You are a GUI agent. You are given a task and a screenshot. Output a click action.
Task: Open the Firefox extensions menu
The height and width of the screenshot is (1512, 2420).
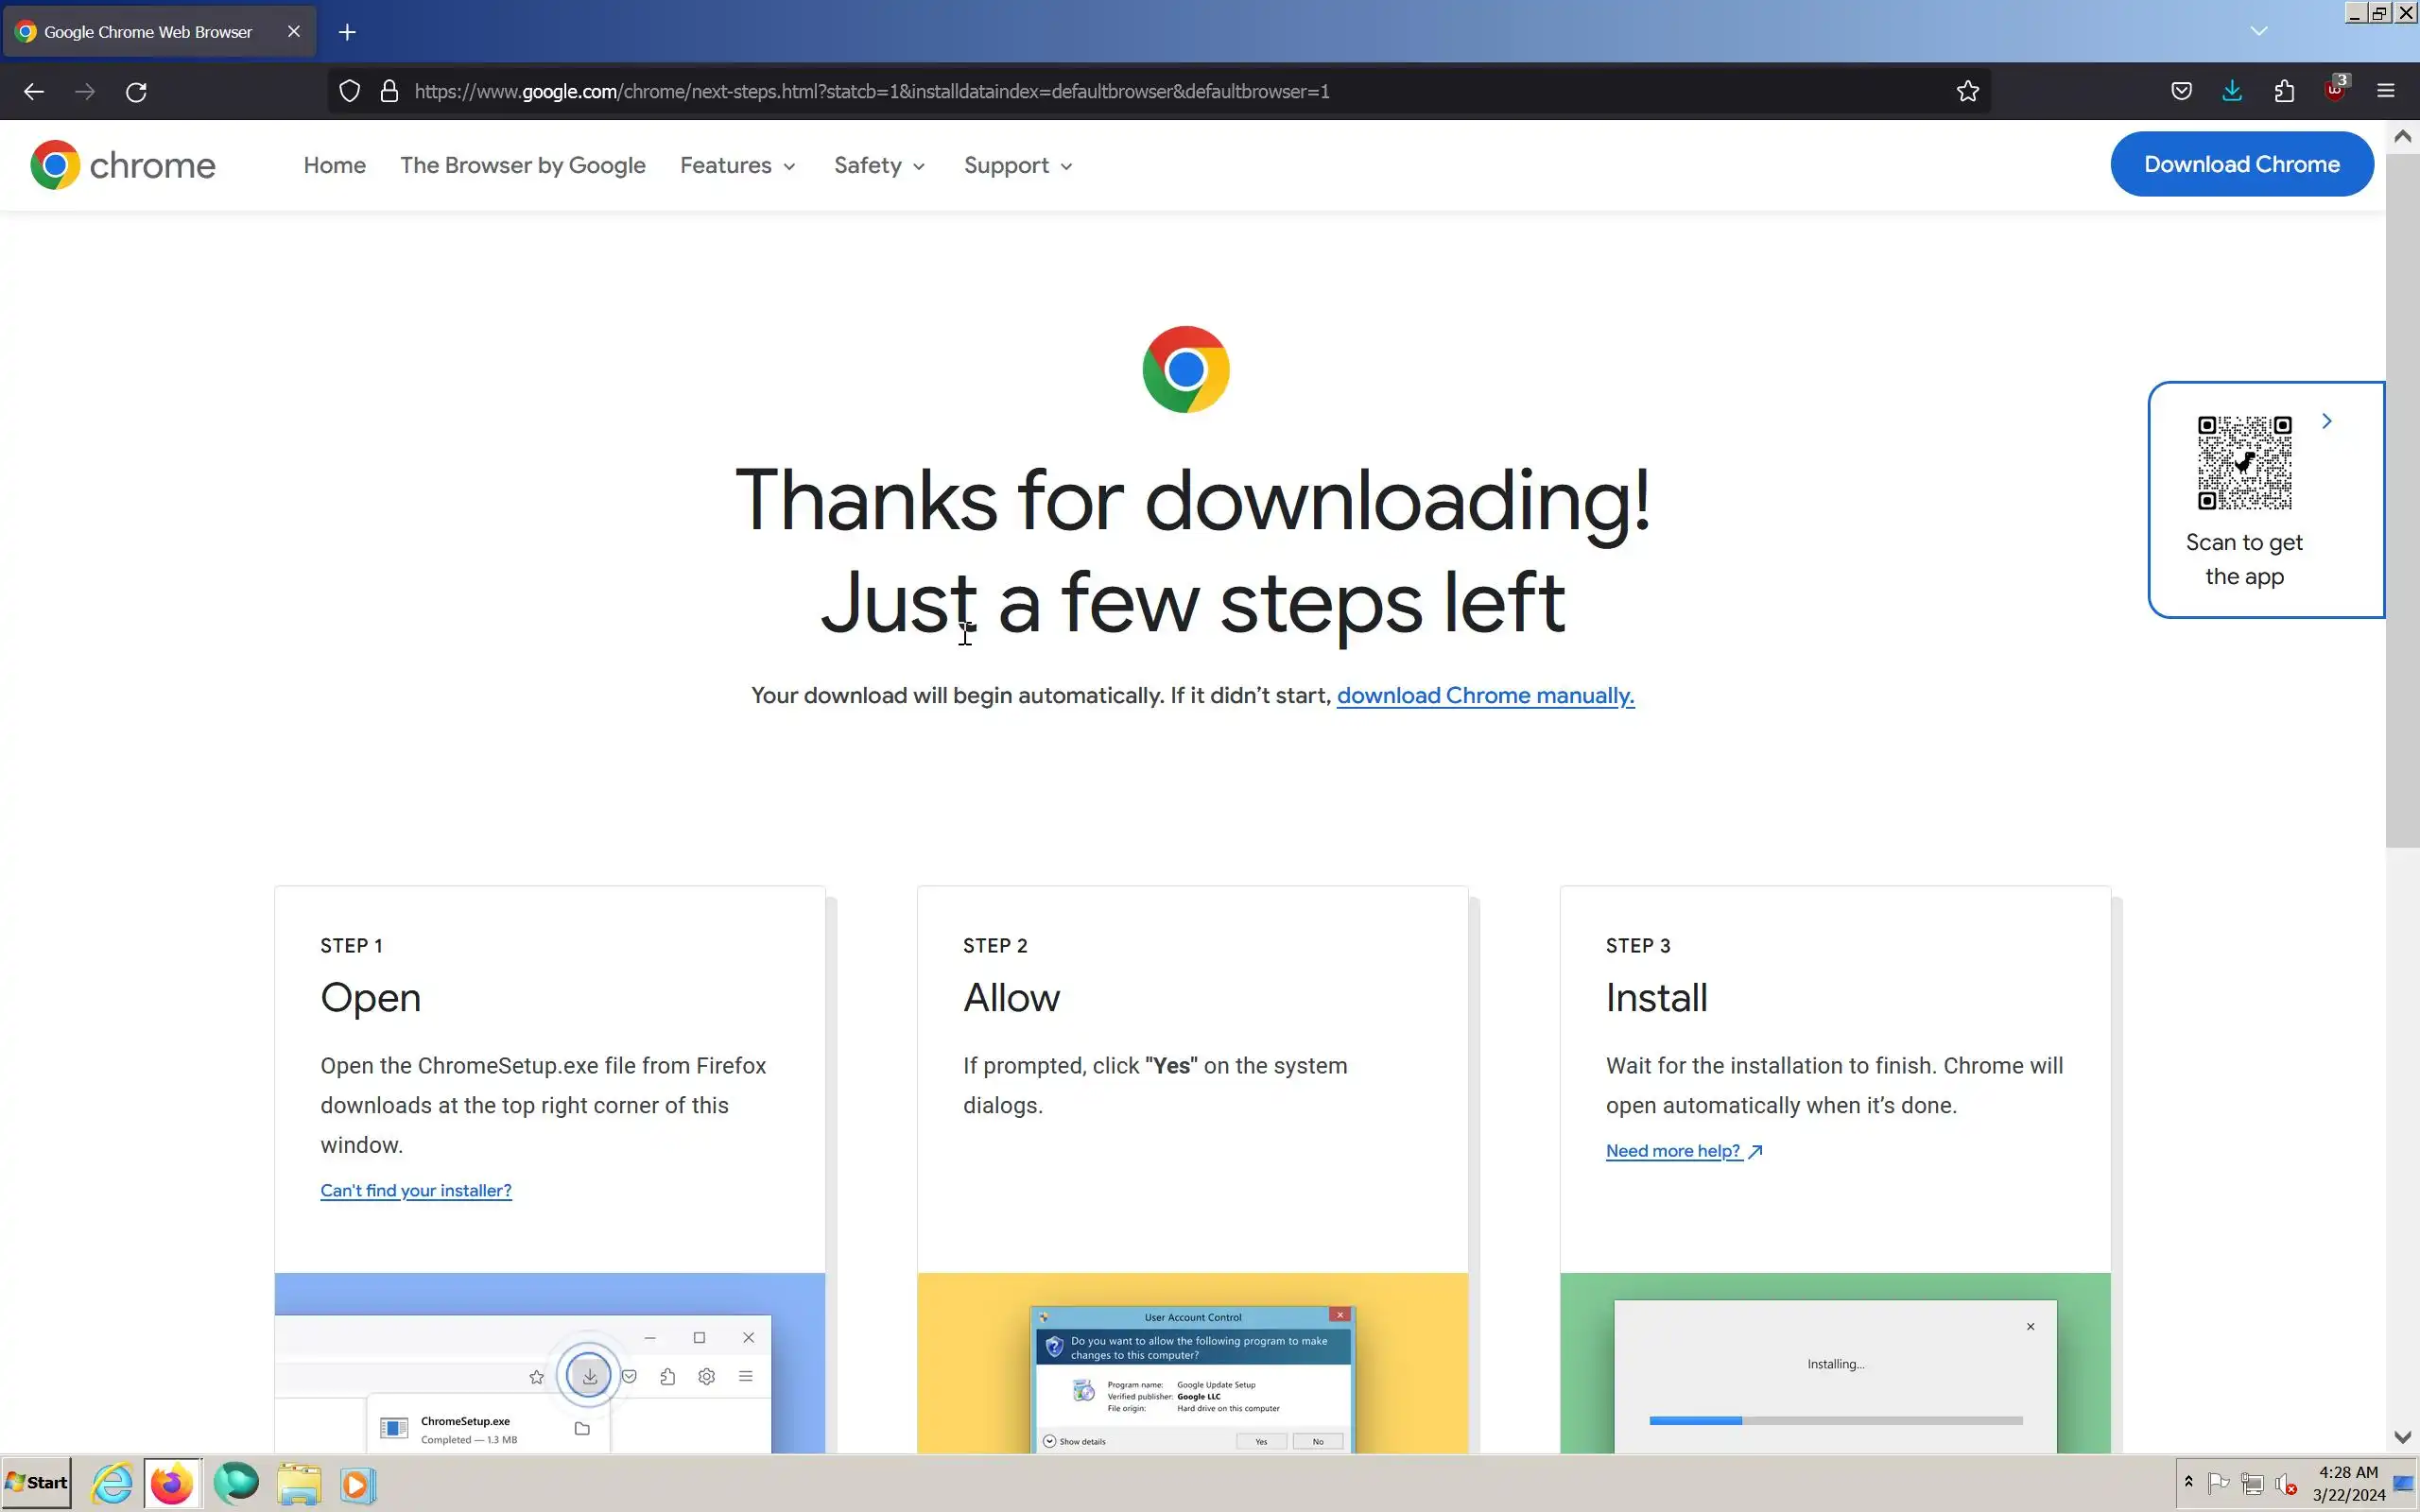[x=2284, y=91]
